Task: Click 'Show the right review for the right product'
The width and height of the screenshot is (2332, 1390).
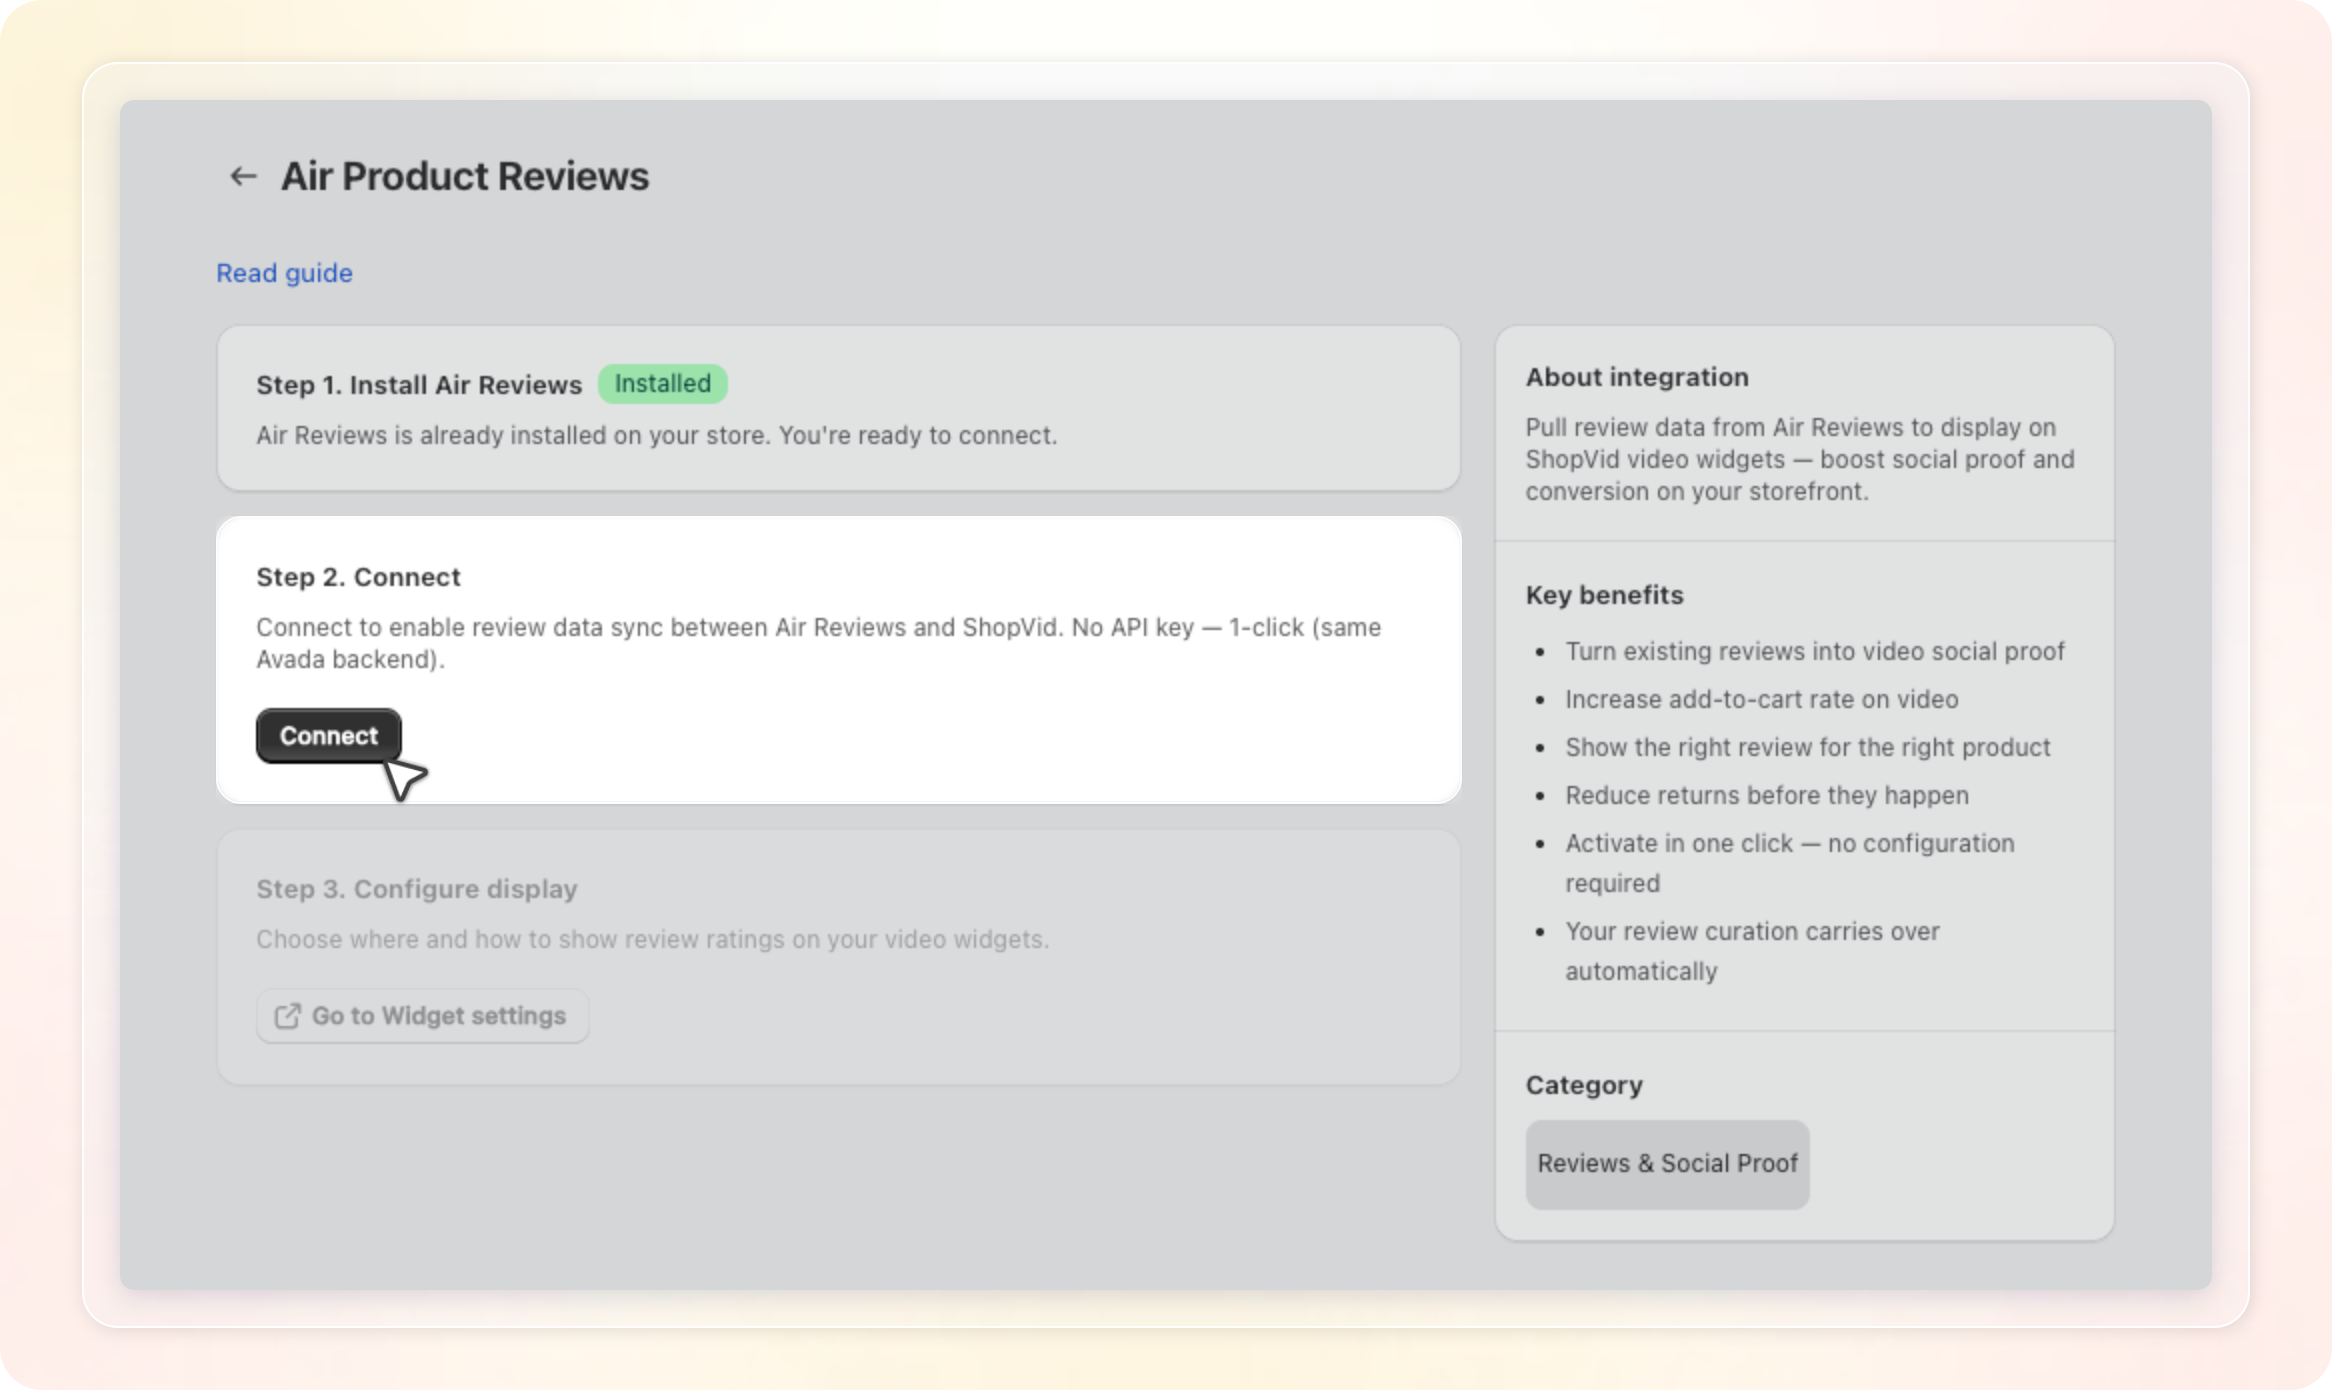Action: [x=1807, y=747]
